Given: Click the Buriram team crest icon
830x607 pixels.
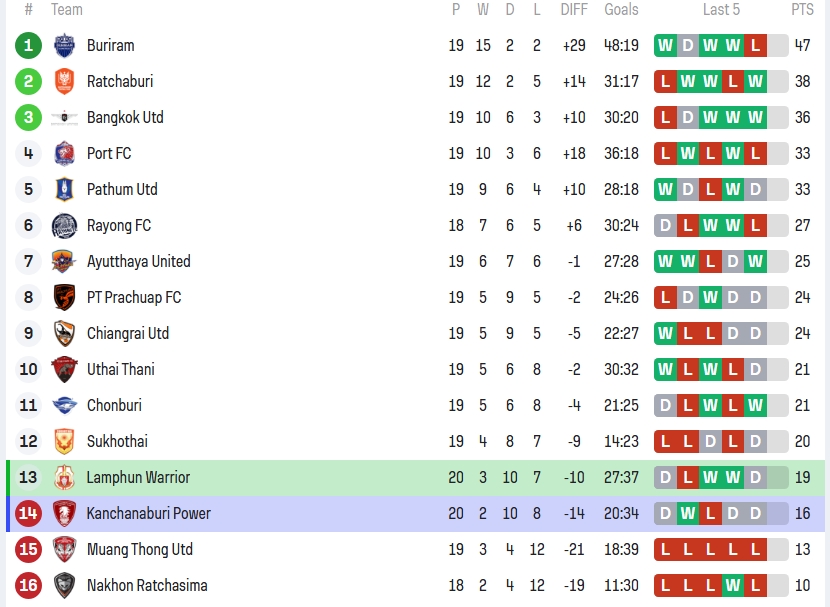Looking at the screenshot, I should point(64,45).
